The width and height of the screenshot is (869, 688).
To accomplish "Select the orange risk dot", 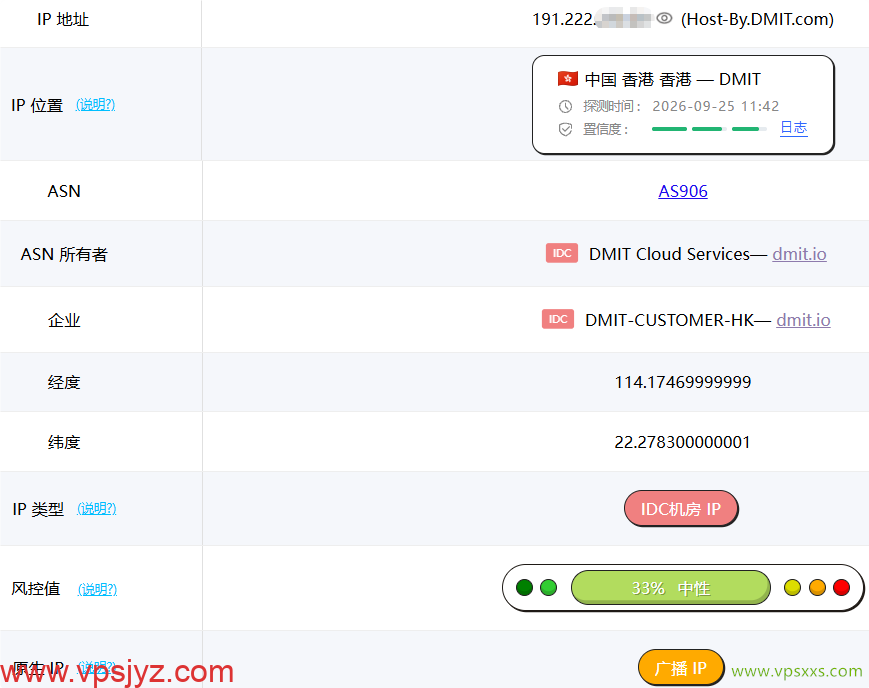I will (817, 588).
